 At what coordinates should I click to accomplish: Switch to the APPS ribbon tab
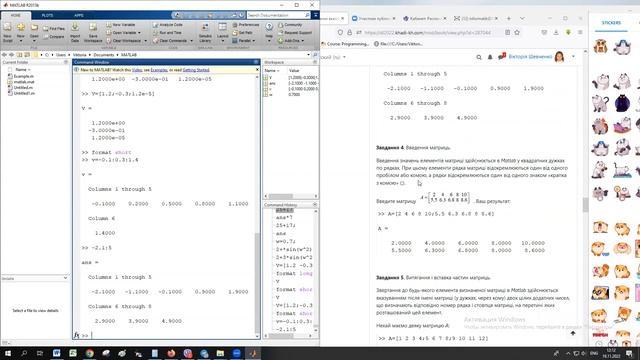pyautogui.click(x=78, y=16)
